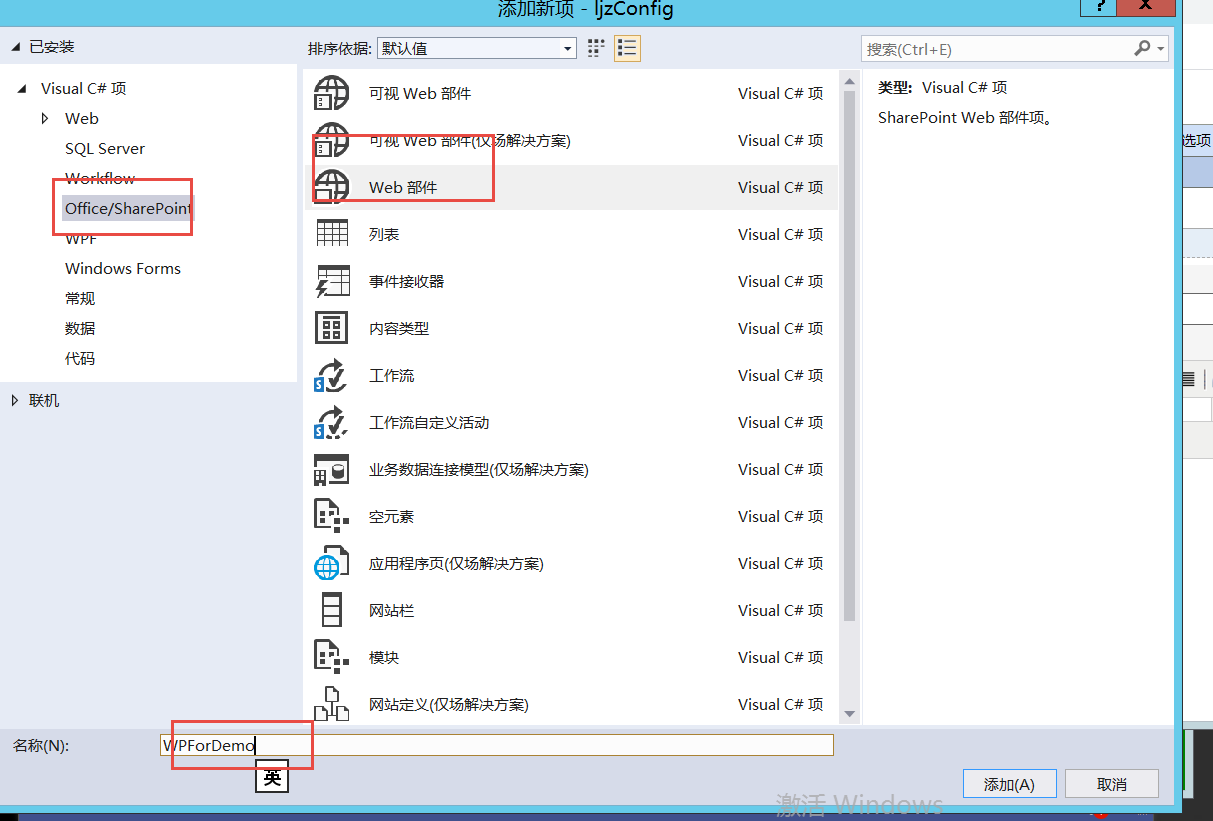Screen dimensions: 1213x821
Task: Select the Web 部件 globe icon
Action: tap(332, 187)
